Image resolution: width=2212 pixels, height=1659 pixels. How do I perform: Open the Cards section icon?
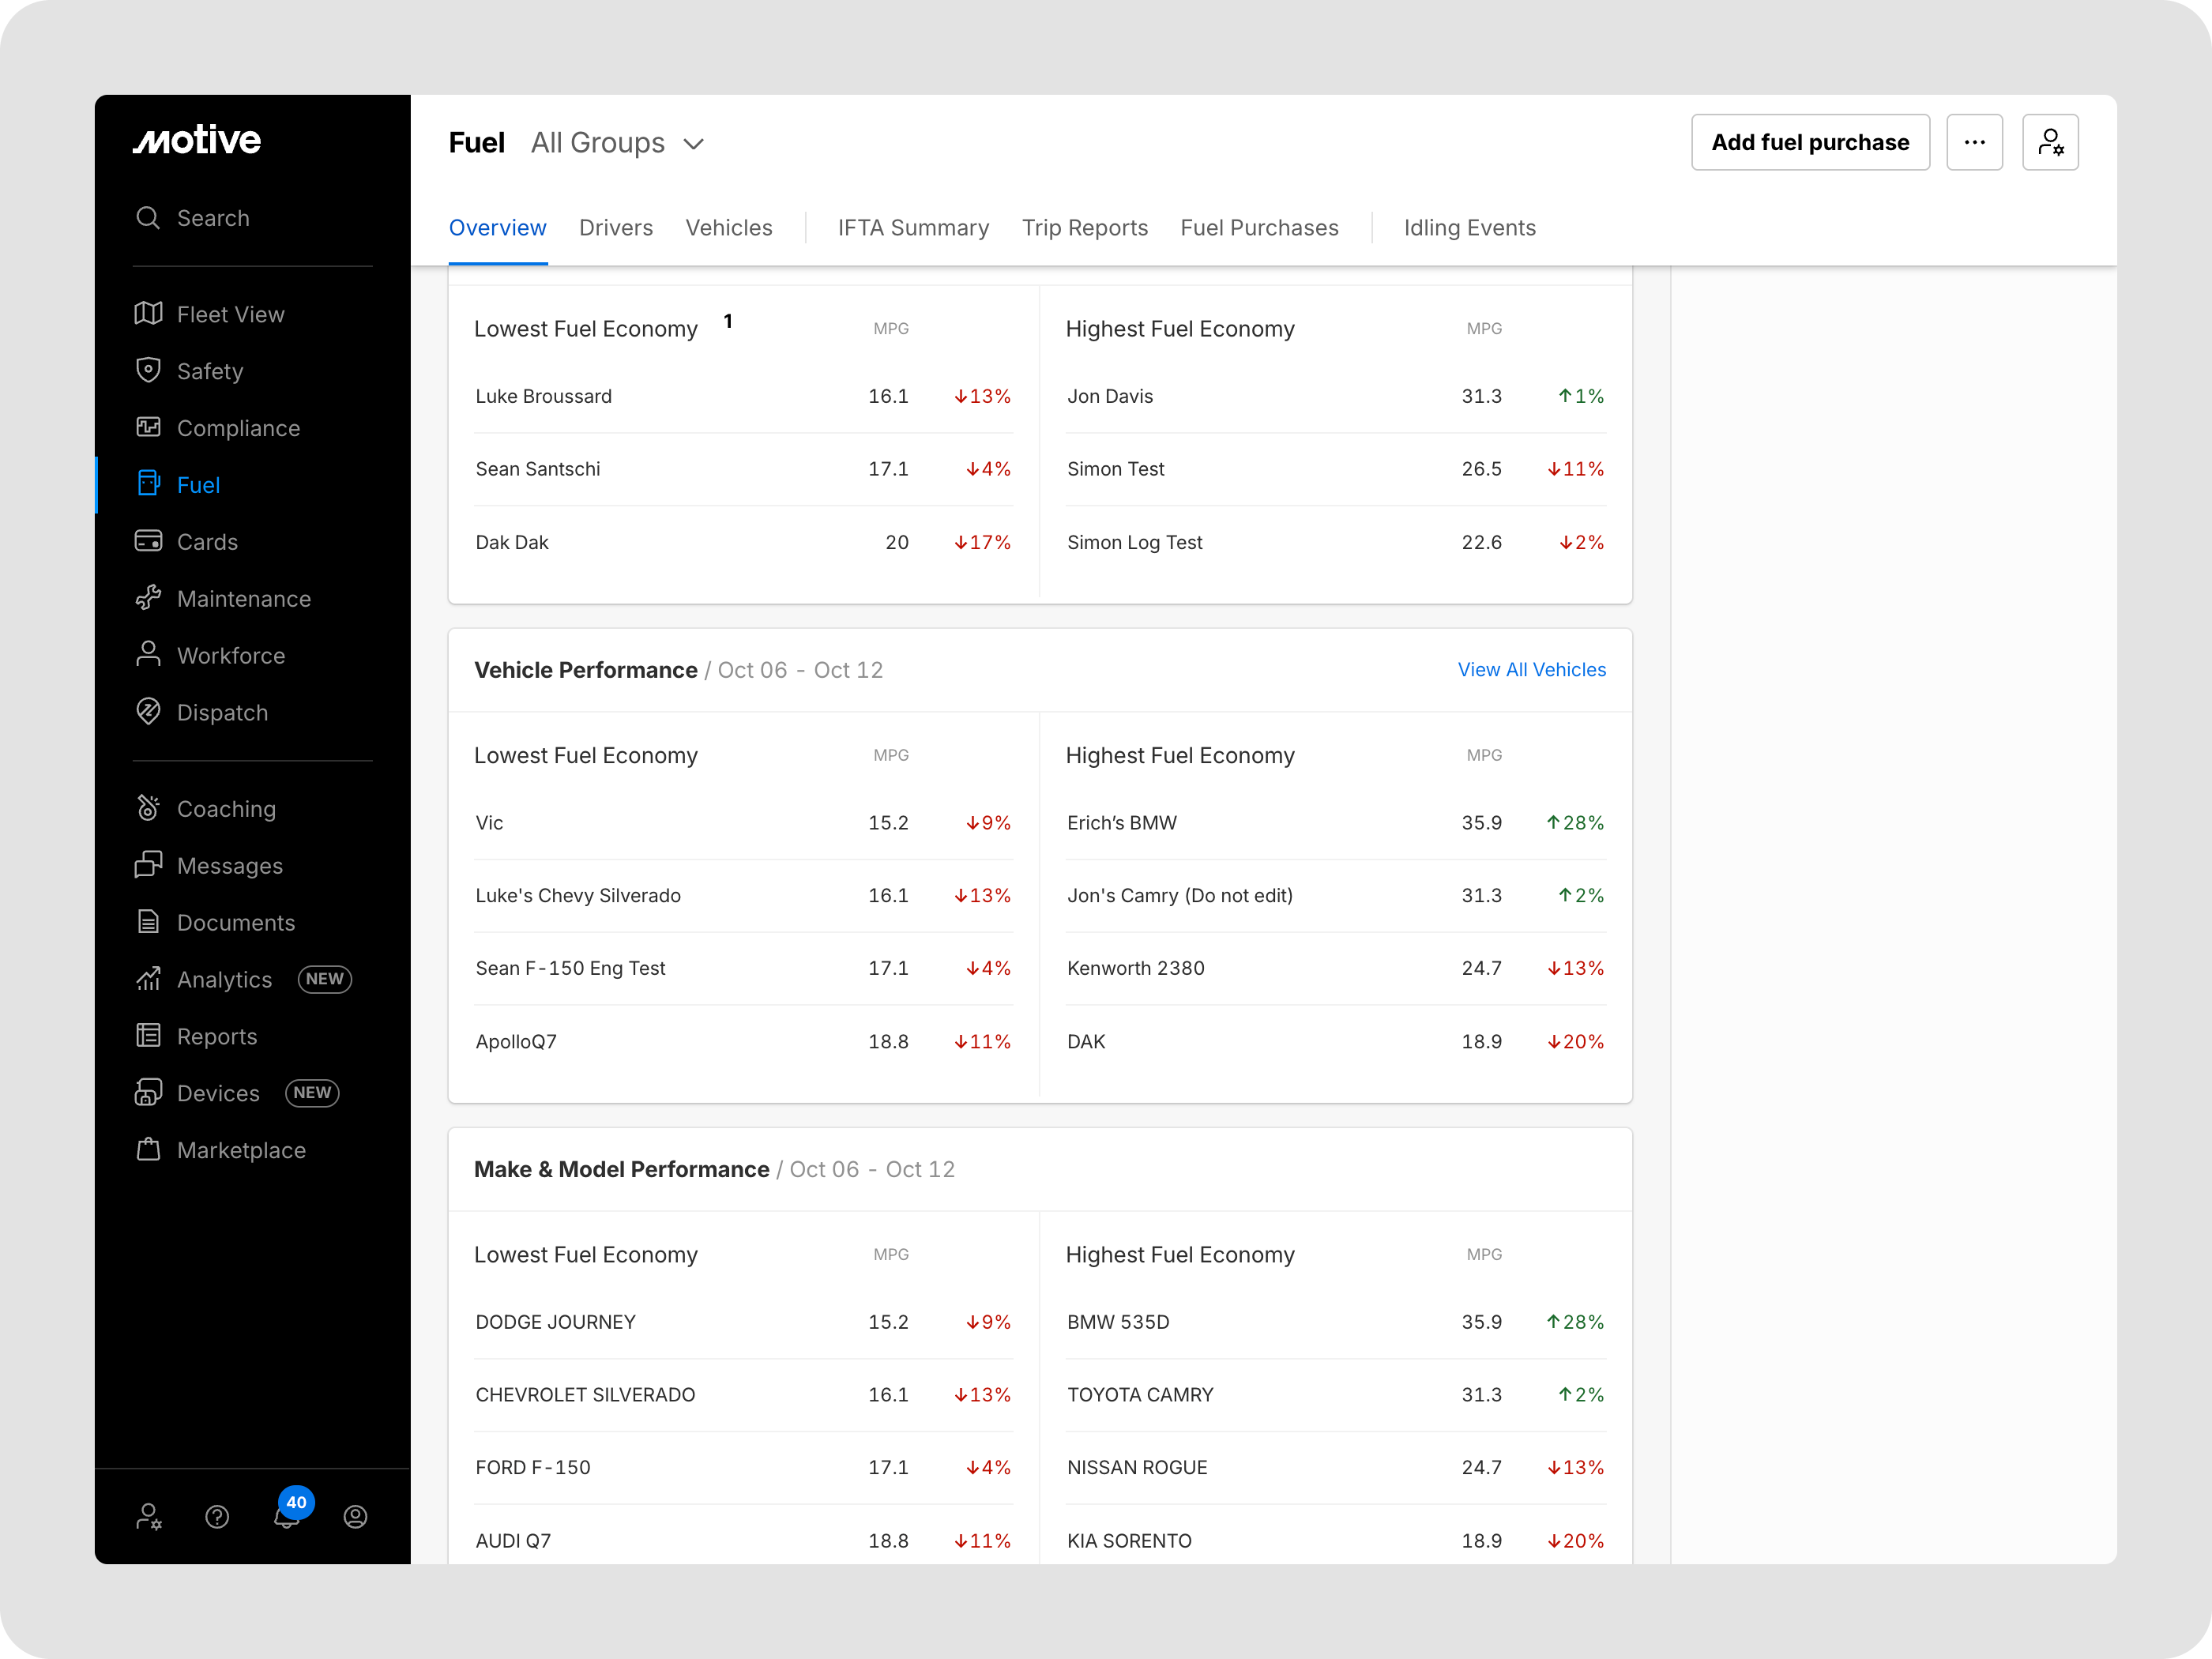[148, 541]
